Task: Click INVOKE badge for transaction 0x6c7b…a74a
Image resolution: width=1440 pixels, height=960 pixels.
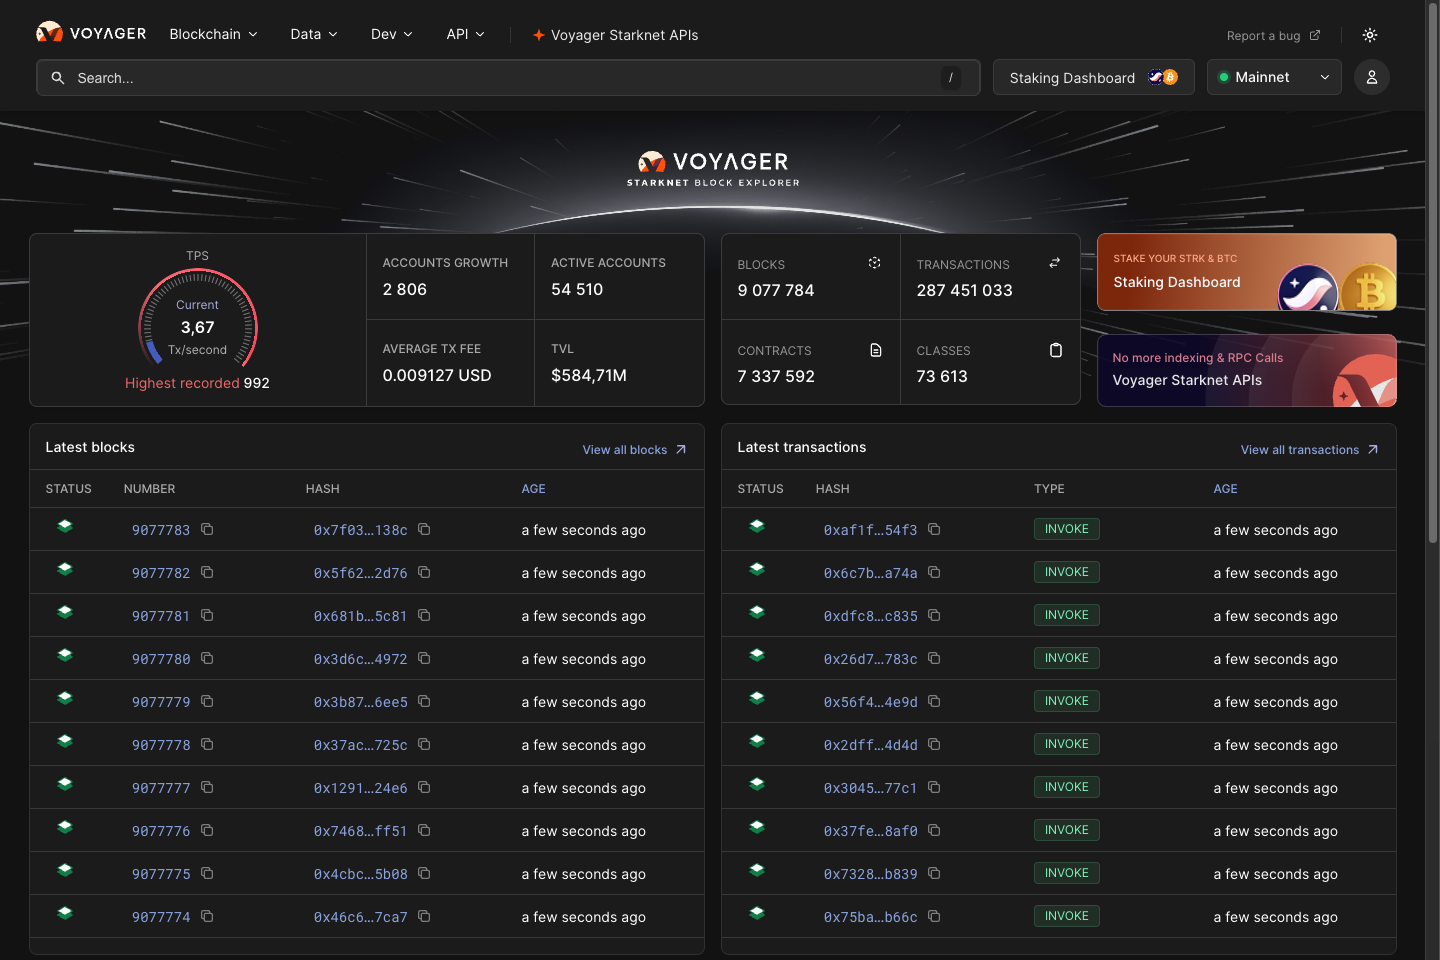Action: 1067,572
